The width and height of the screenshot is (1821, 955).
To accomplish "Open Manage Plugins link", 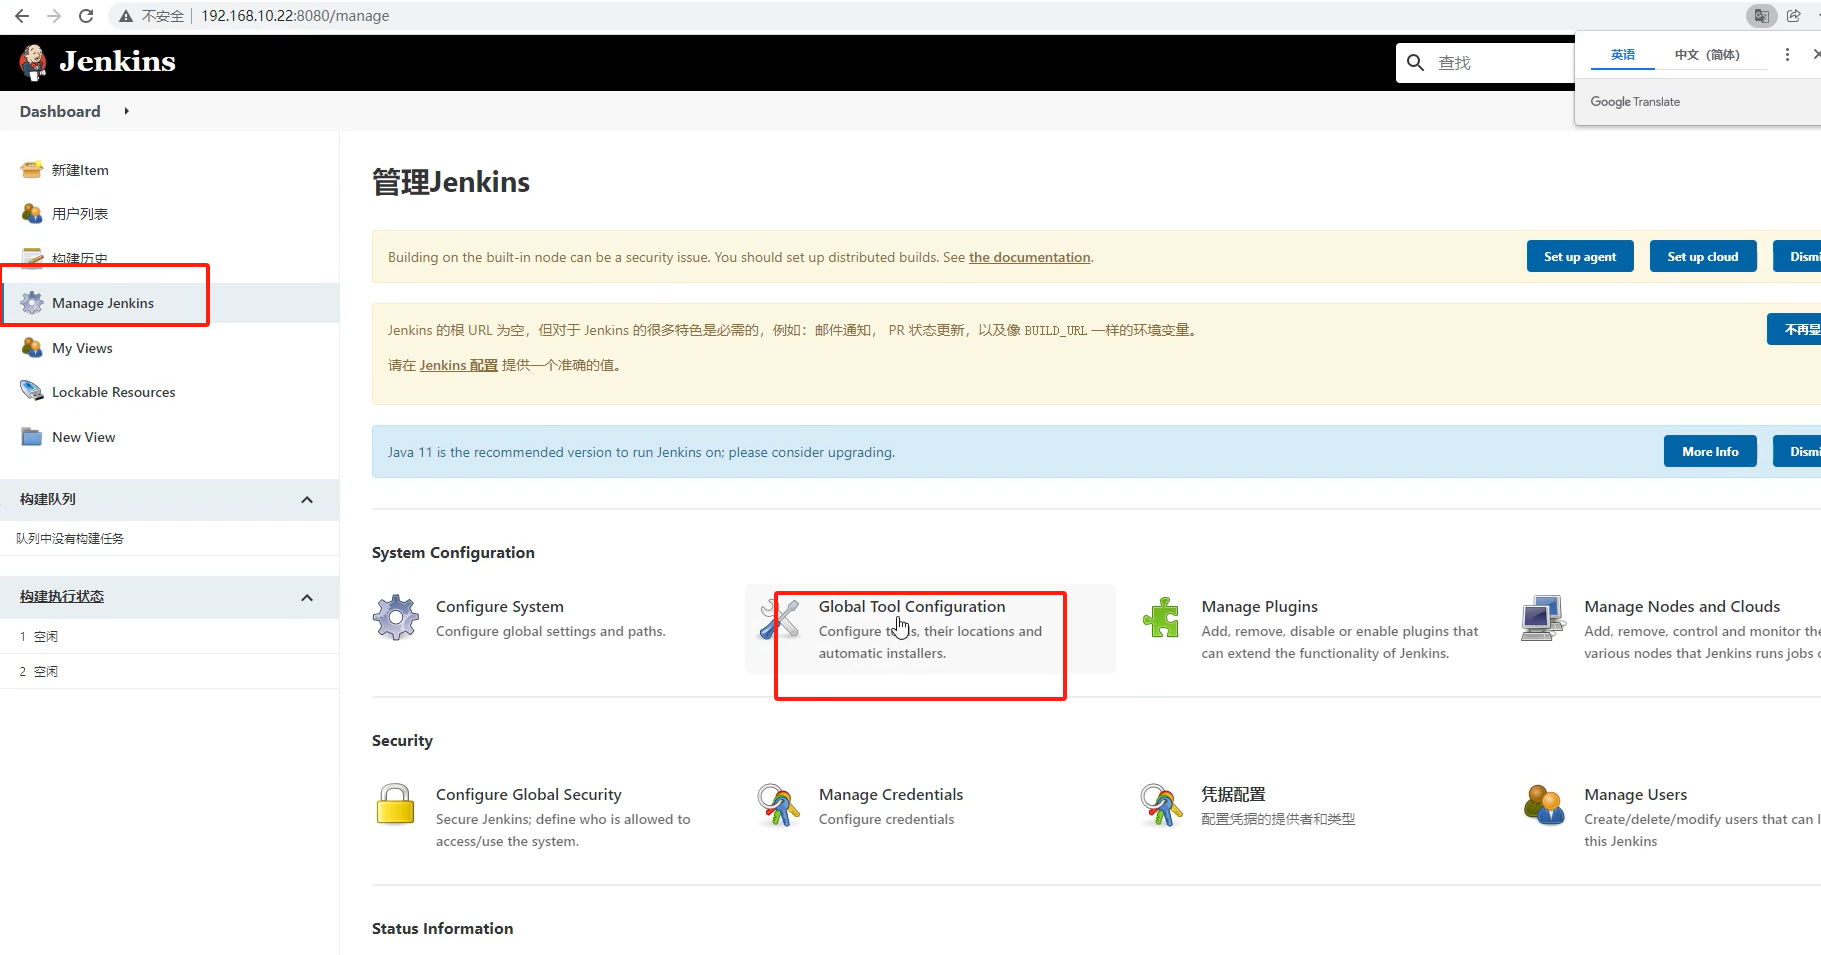I will tap(1260, 606).
